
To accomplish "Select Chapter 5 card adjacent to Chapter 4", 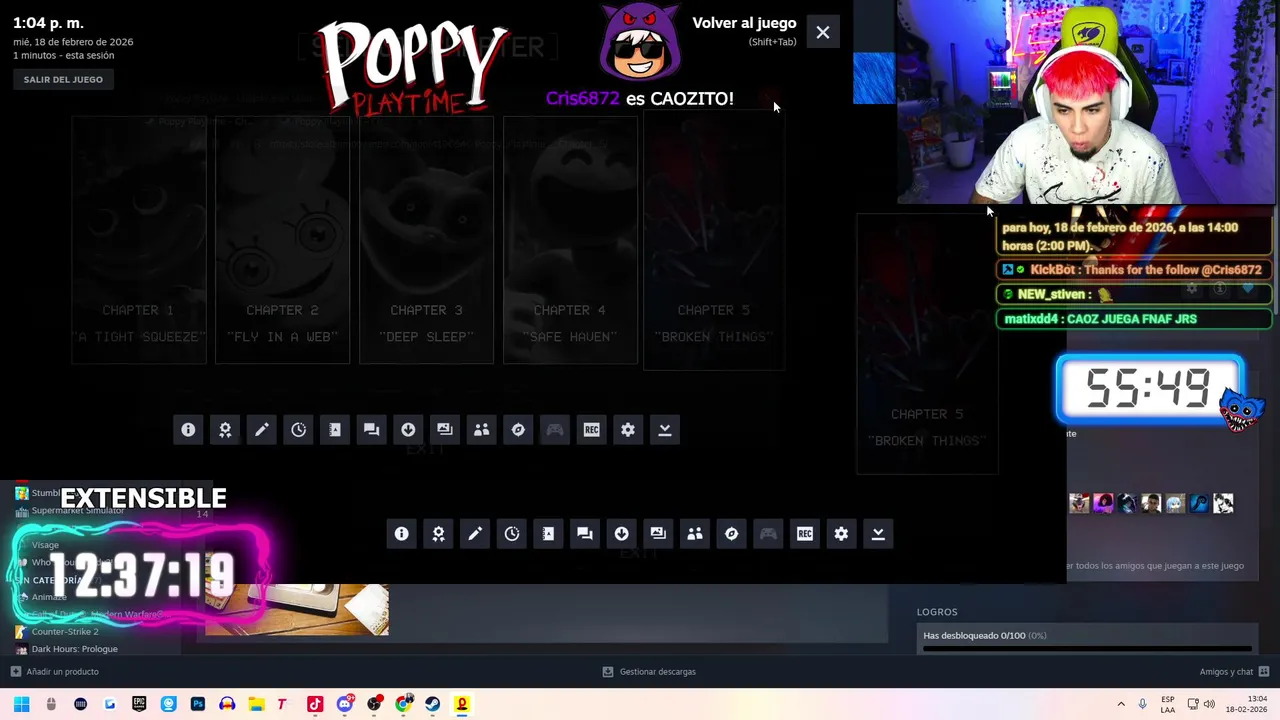I will pyautogui.click(x=713, y=240).
